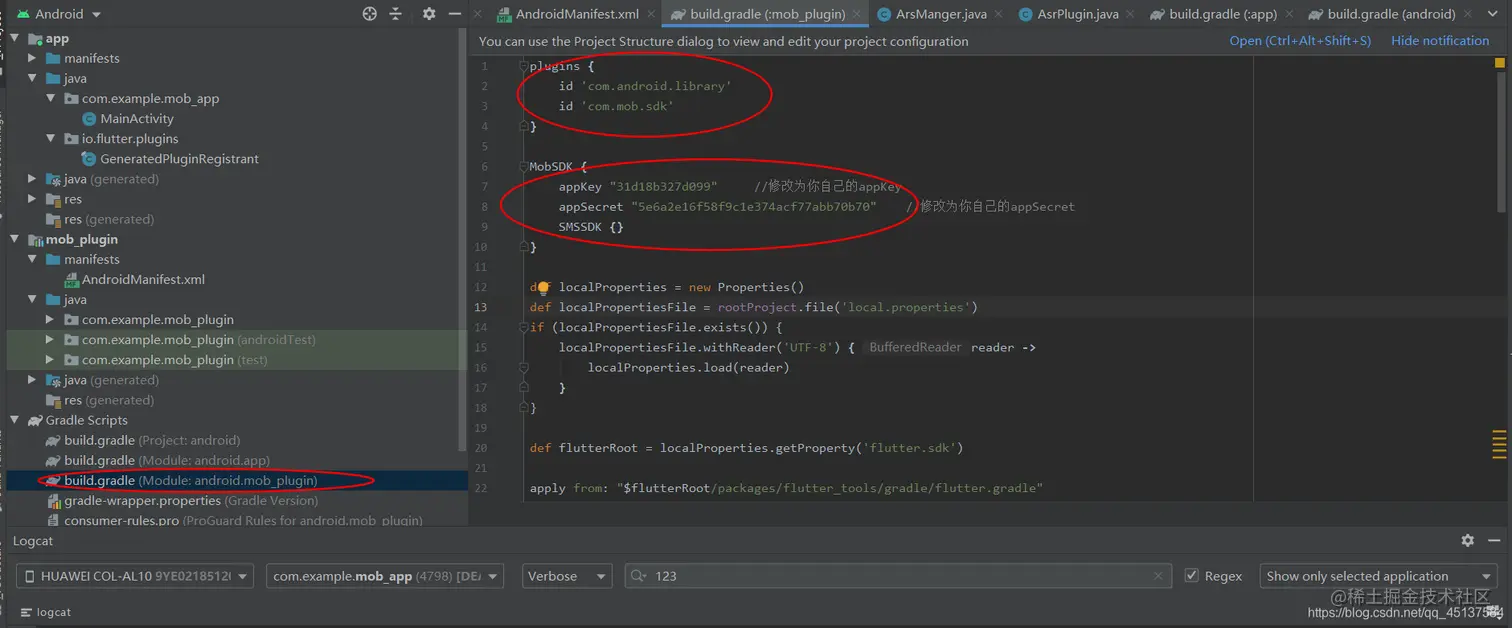Screen dimensions: 1512x628
Task: Click the warning marker at top of editor scrollbar
Action: click(x=1500, y=62)
